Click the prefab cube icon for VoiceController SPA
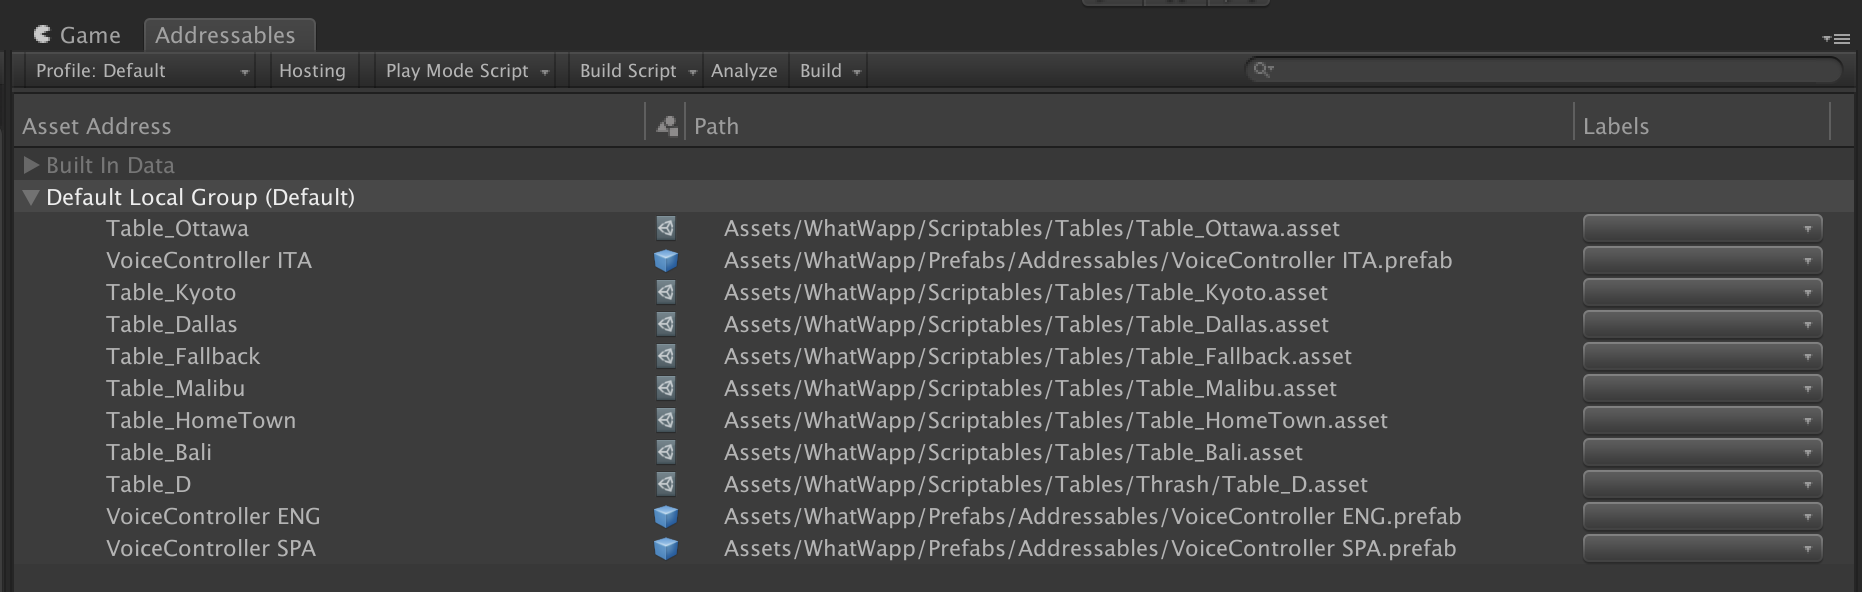This screenshot has width=1862, height=592. [x=665, y=549]
